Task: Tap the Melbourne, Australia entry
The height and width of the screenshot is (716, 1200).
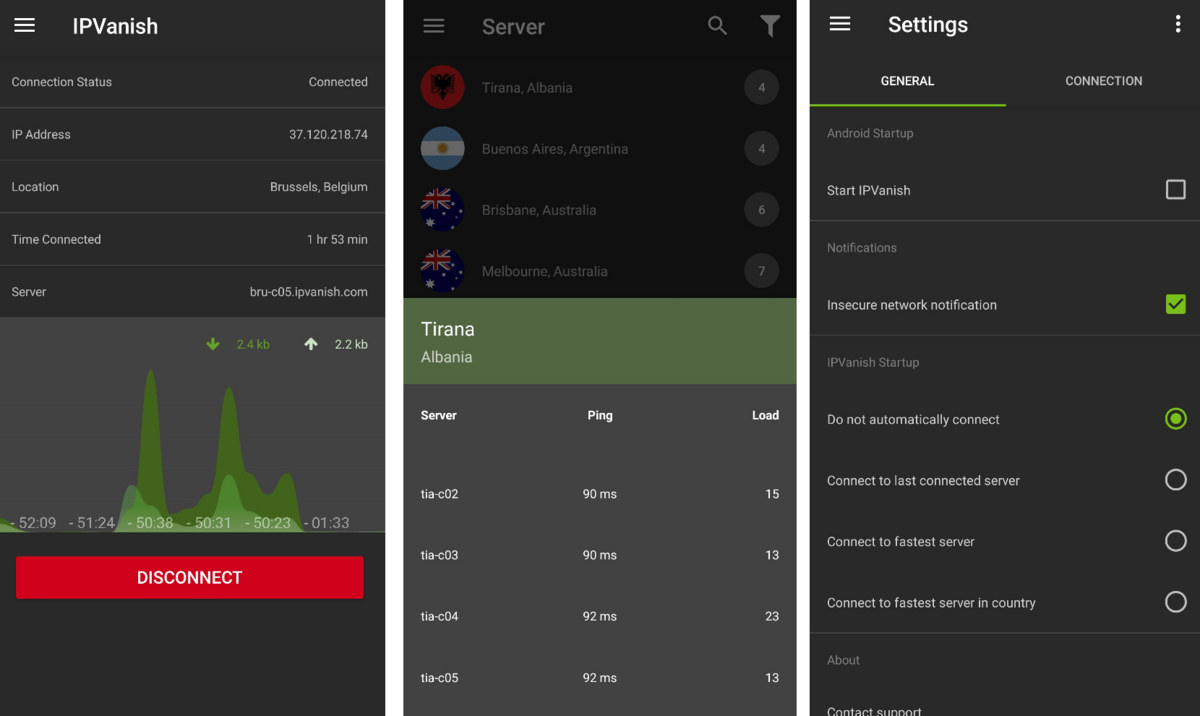Action: 600,271
